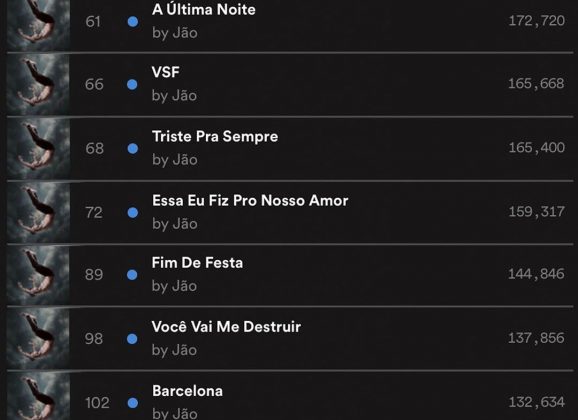
Task: Click the blue dot beside Barcelona
Action: (133, 403)
